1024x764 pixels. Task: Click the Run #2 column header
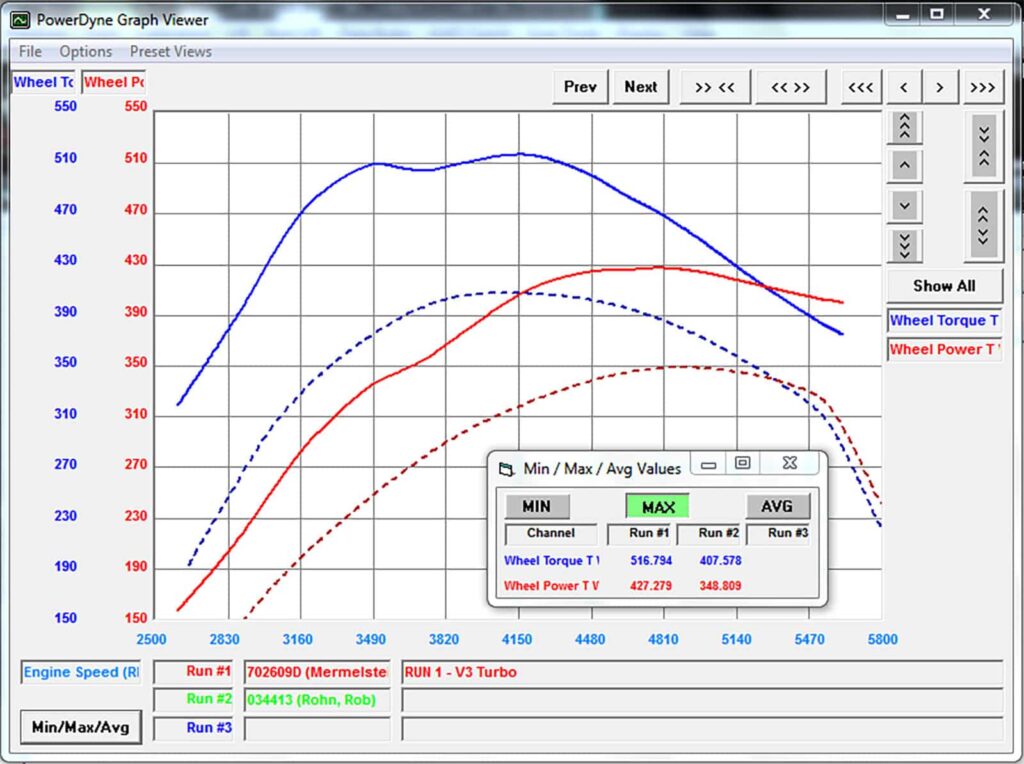coord(710,533)
